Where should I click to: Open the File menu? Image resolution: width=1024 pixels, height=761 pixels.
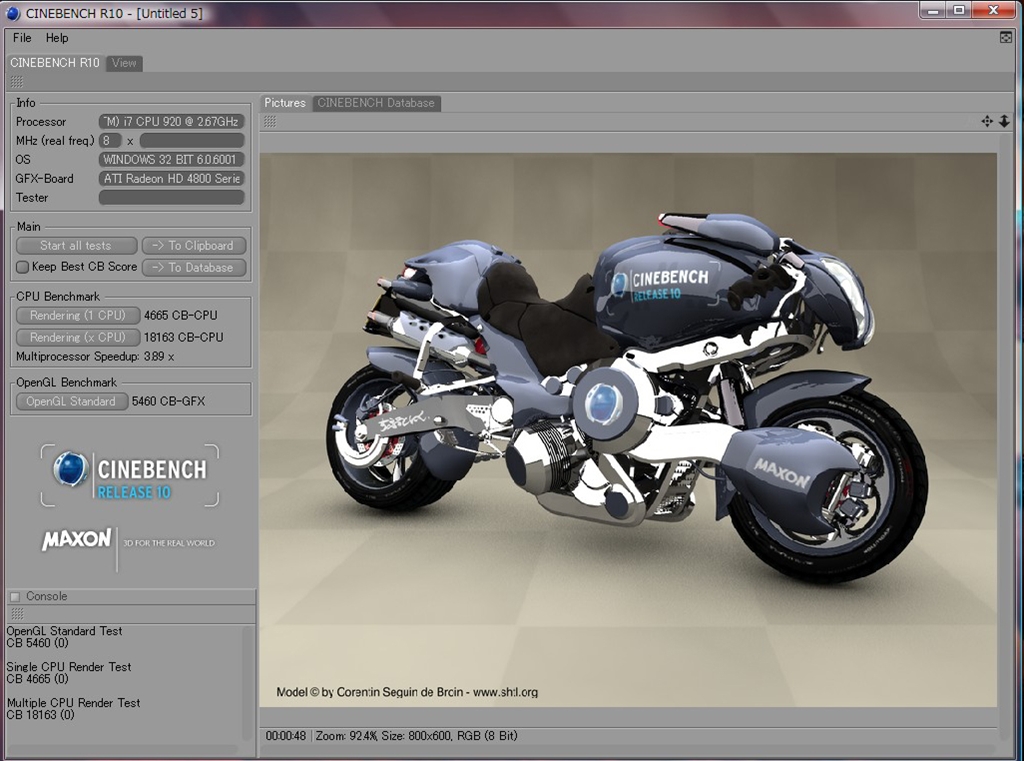22,38
